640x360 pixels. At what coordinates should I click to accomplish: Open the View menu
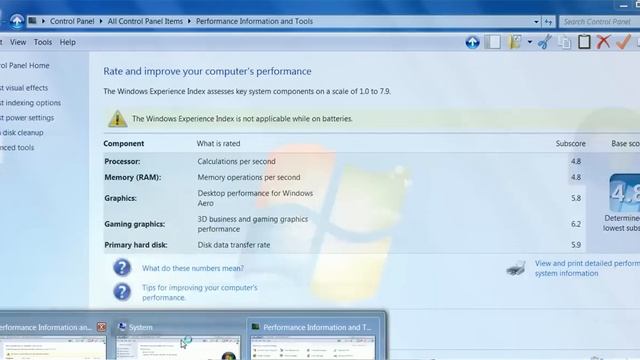pos(18,42)
